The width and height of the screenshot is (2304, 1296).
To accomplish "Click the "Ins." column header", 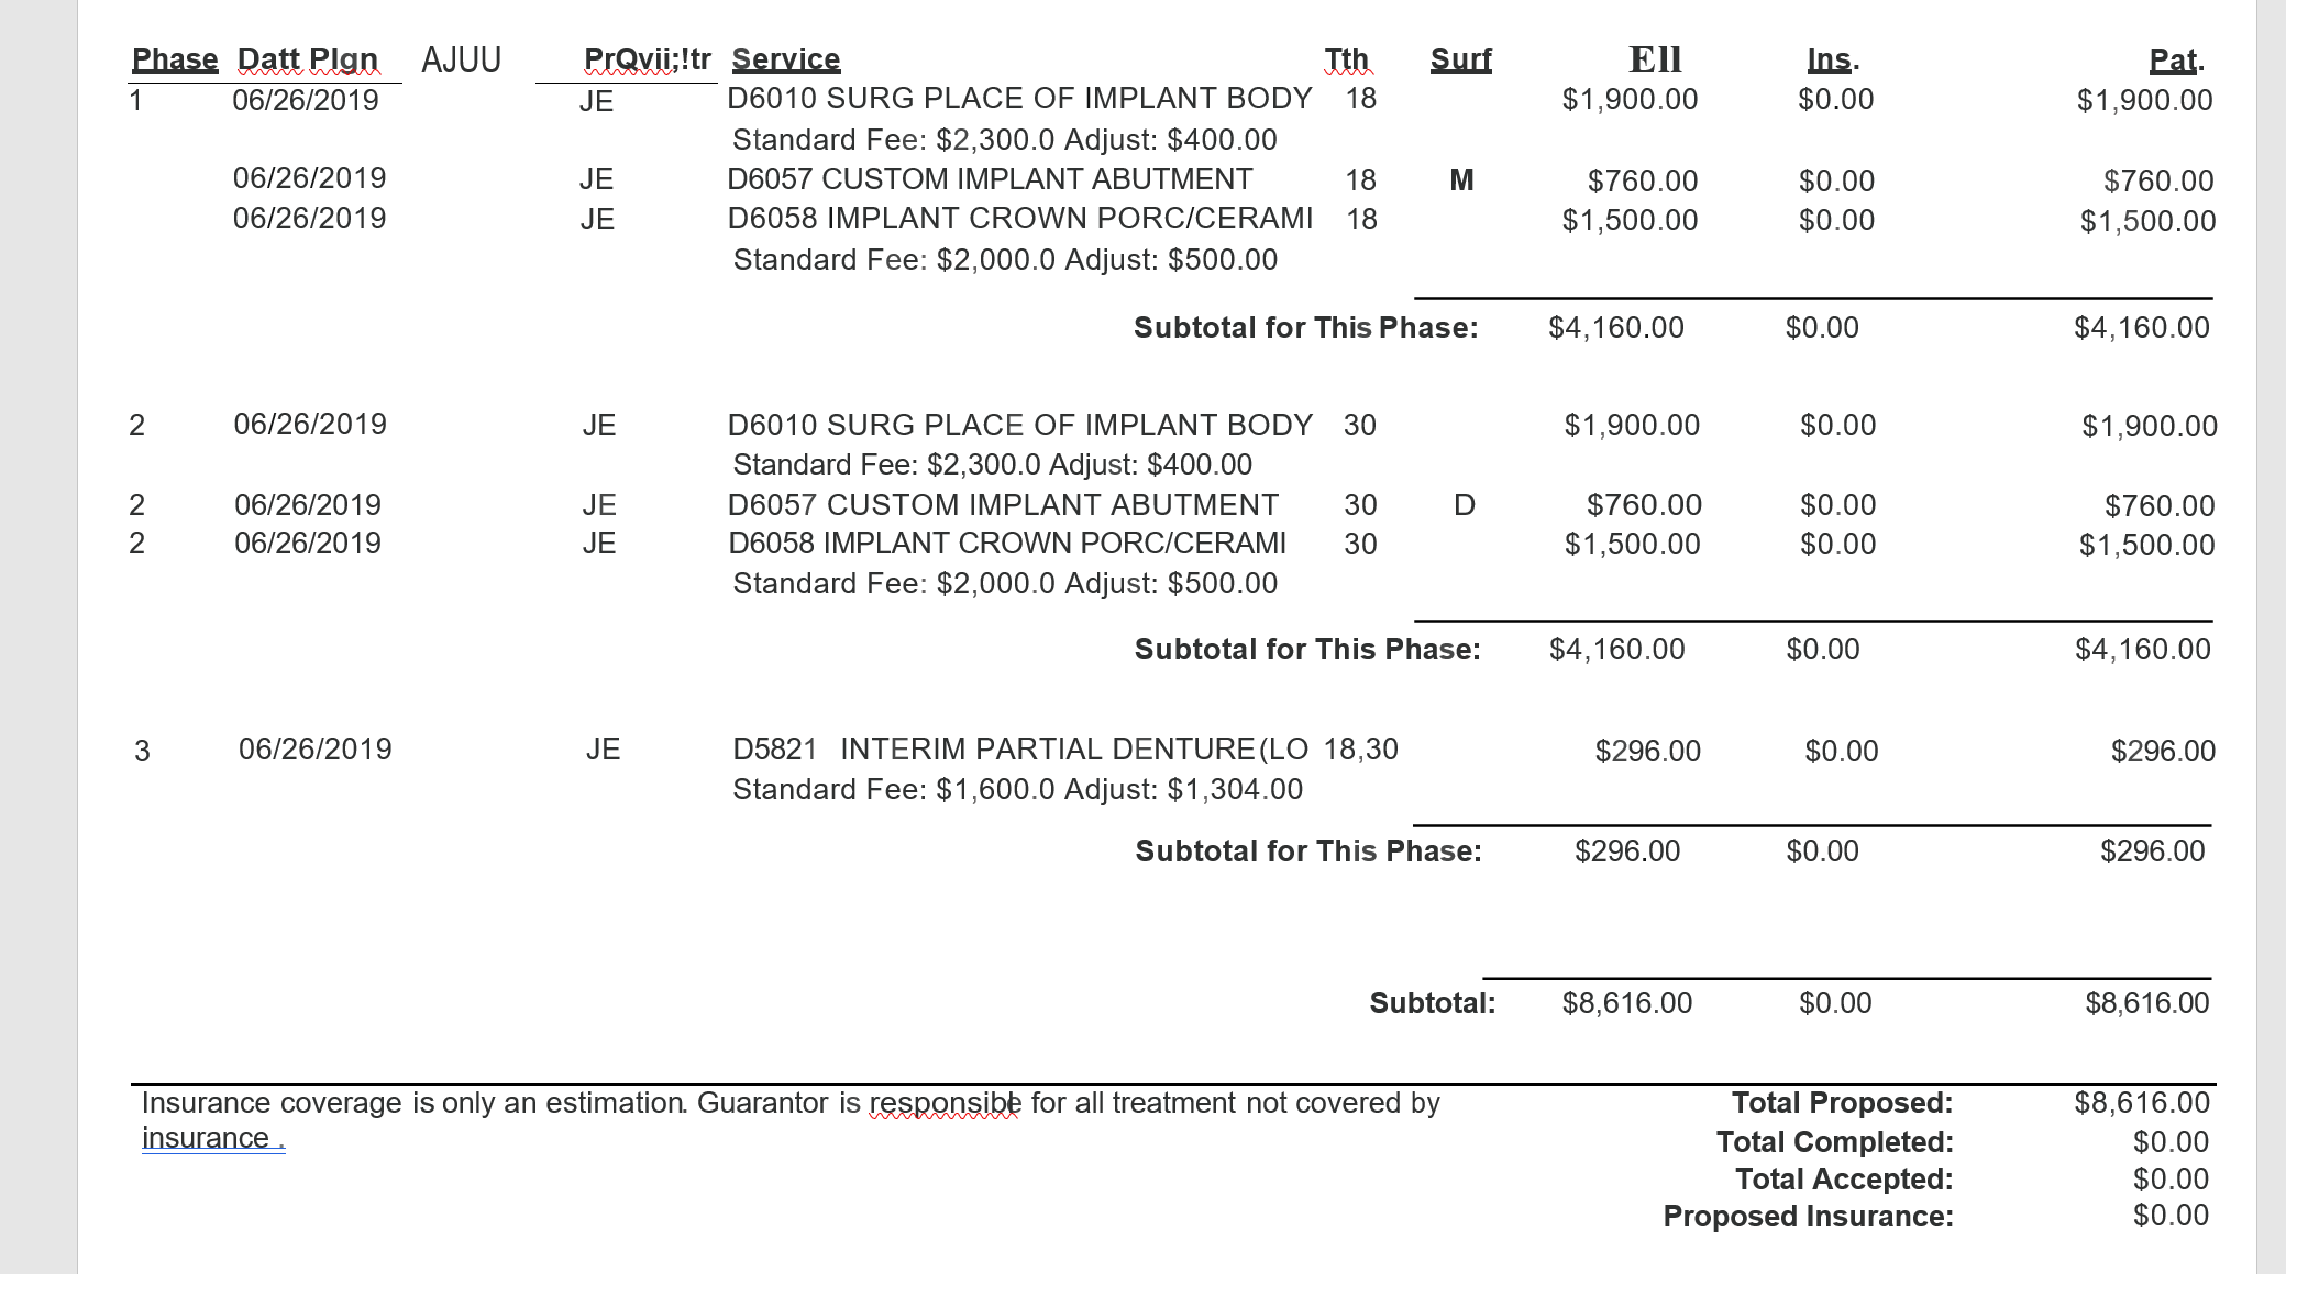I will [1832, 60].
